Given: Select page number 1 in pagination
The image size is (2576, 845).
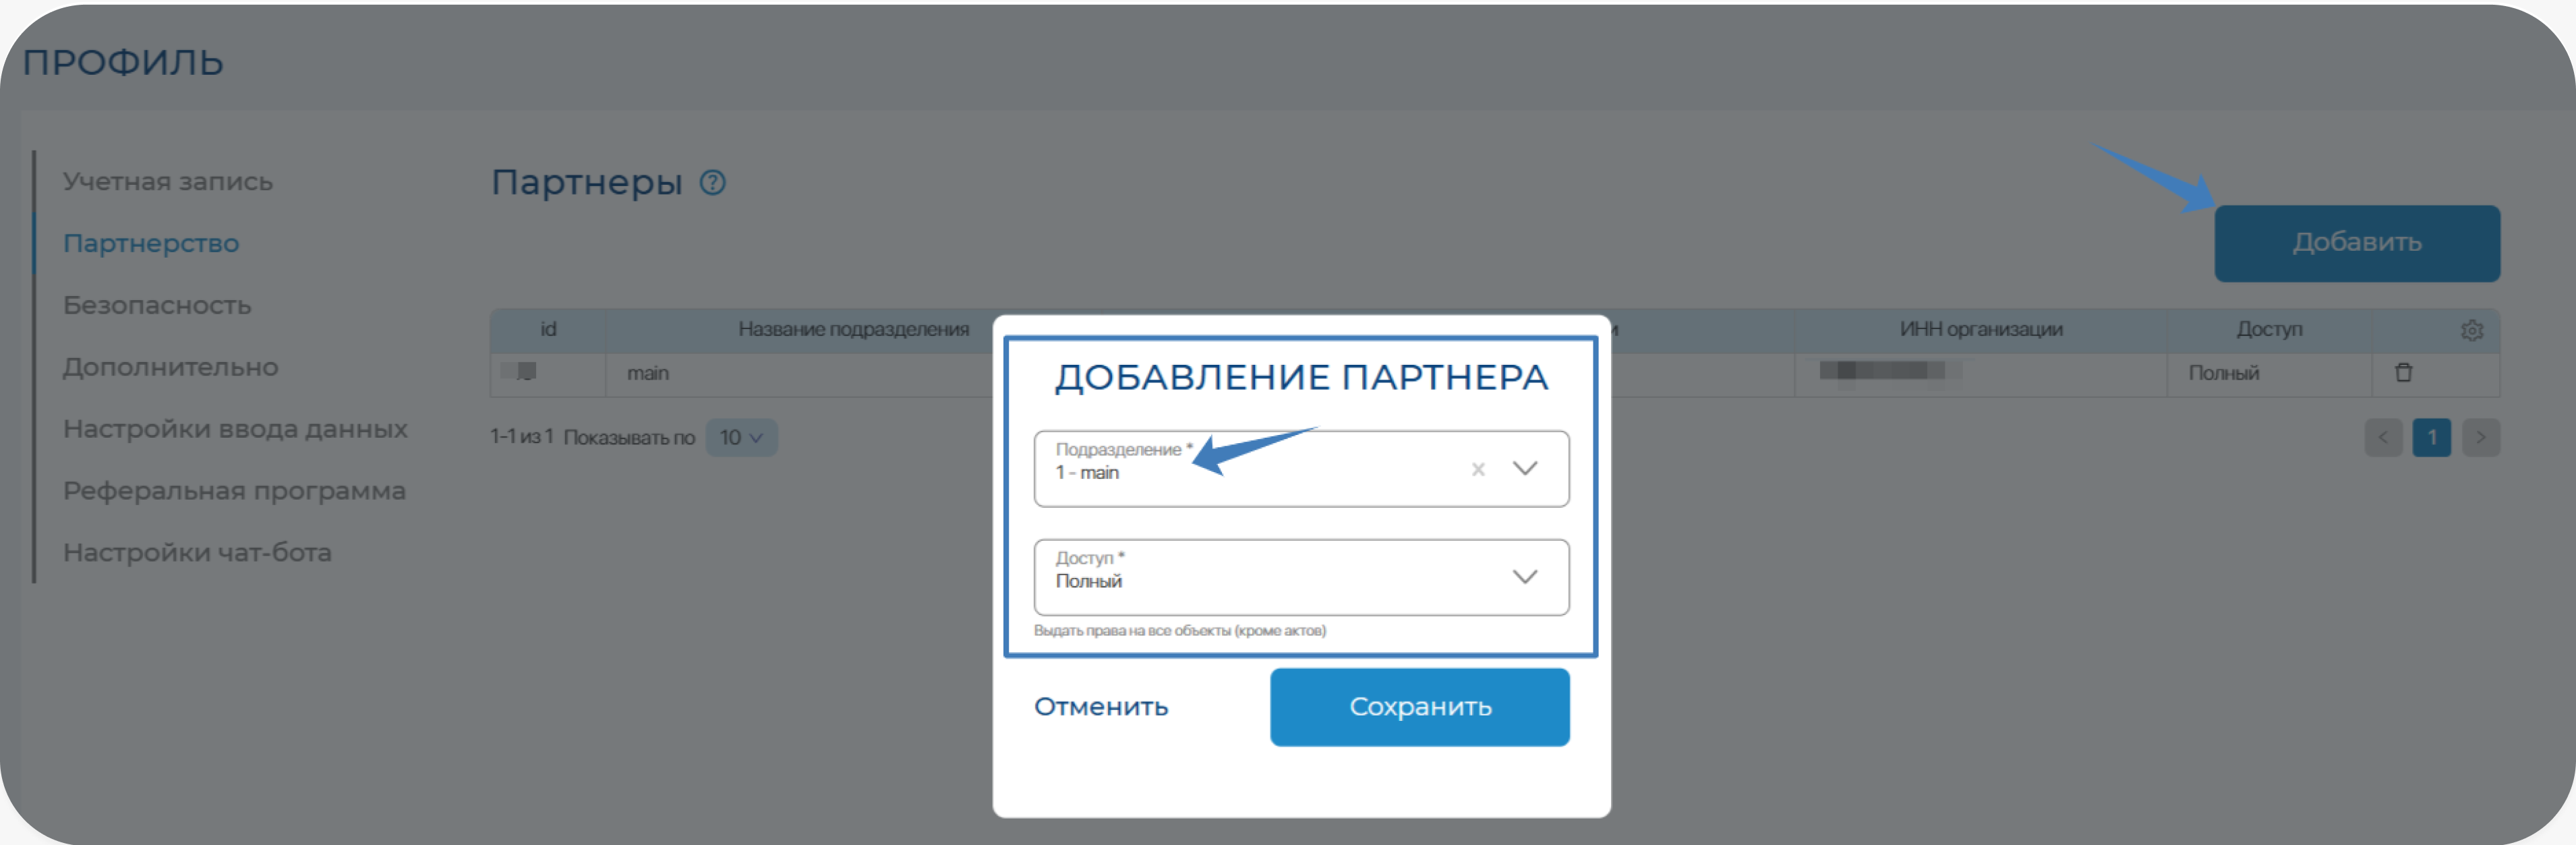Looking at the screenshot, I should tap(2431, 438).
